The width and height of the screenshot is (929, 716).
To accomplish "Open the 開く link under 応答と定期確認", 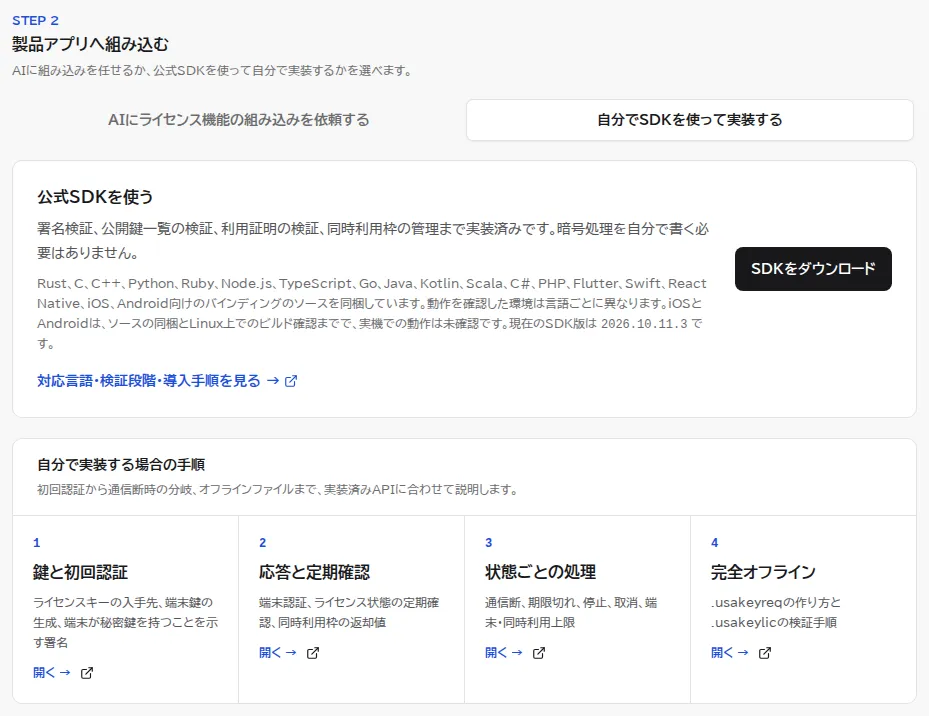I will (278, 653).
